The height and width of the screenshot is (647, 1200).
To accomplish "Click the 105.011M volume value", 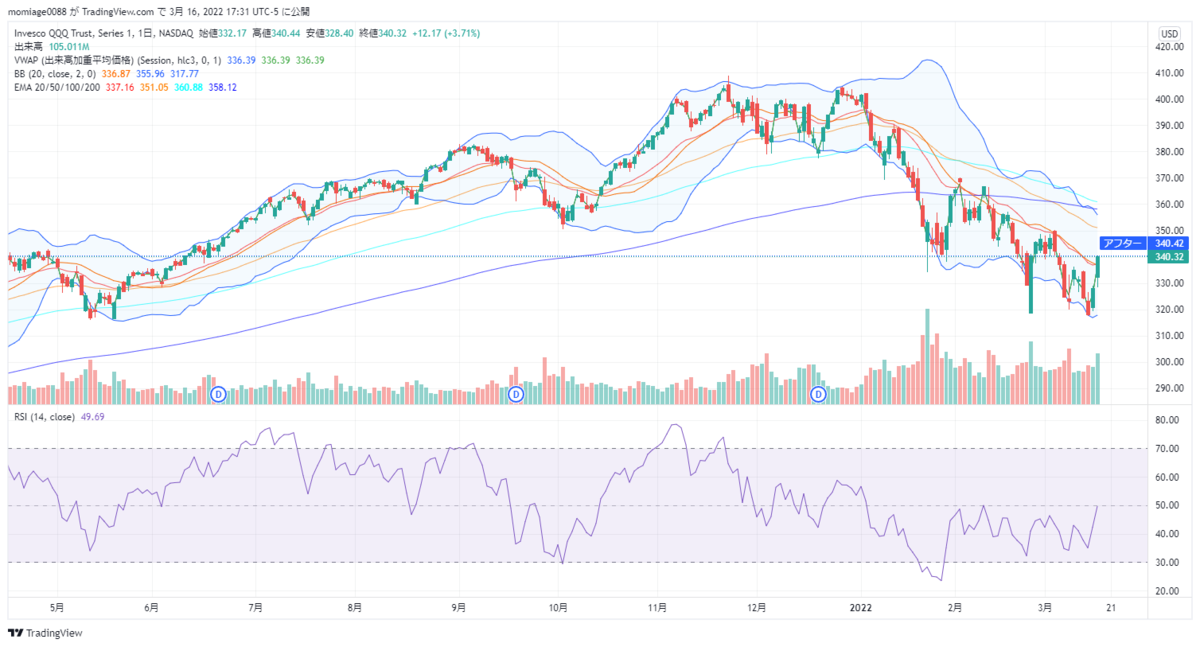I will [x=68, y=46].
